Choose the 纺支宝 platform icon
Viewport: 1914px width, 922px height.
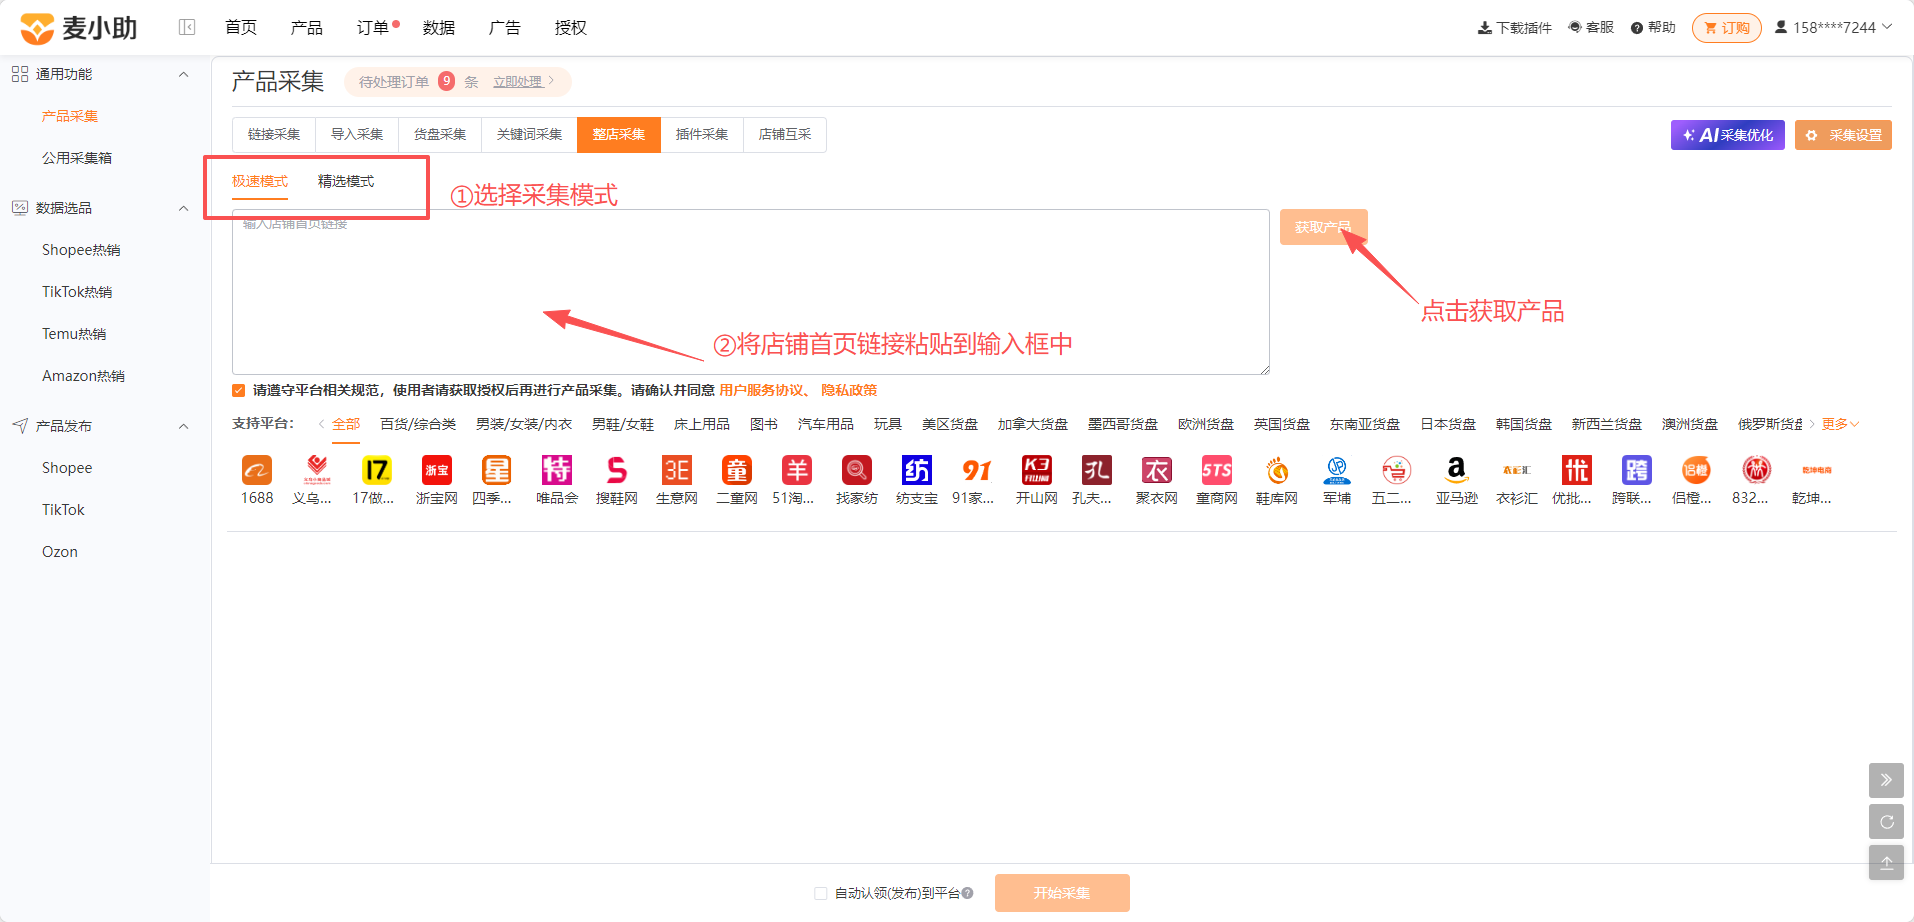[917, 470]
